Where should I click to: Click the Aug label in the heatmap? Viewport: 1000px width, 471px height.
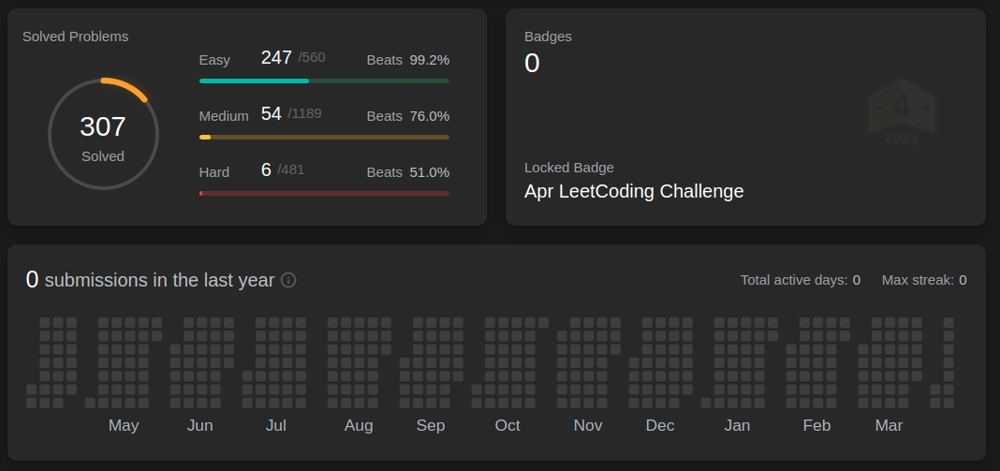tap(358, 426)
